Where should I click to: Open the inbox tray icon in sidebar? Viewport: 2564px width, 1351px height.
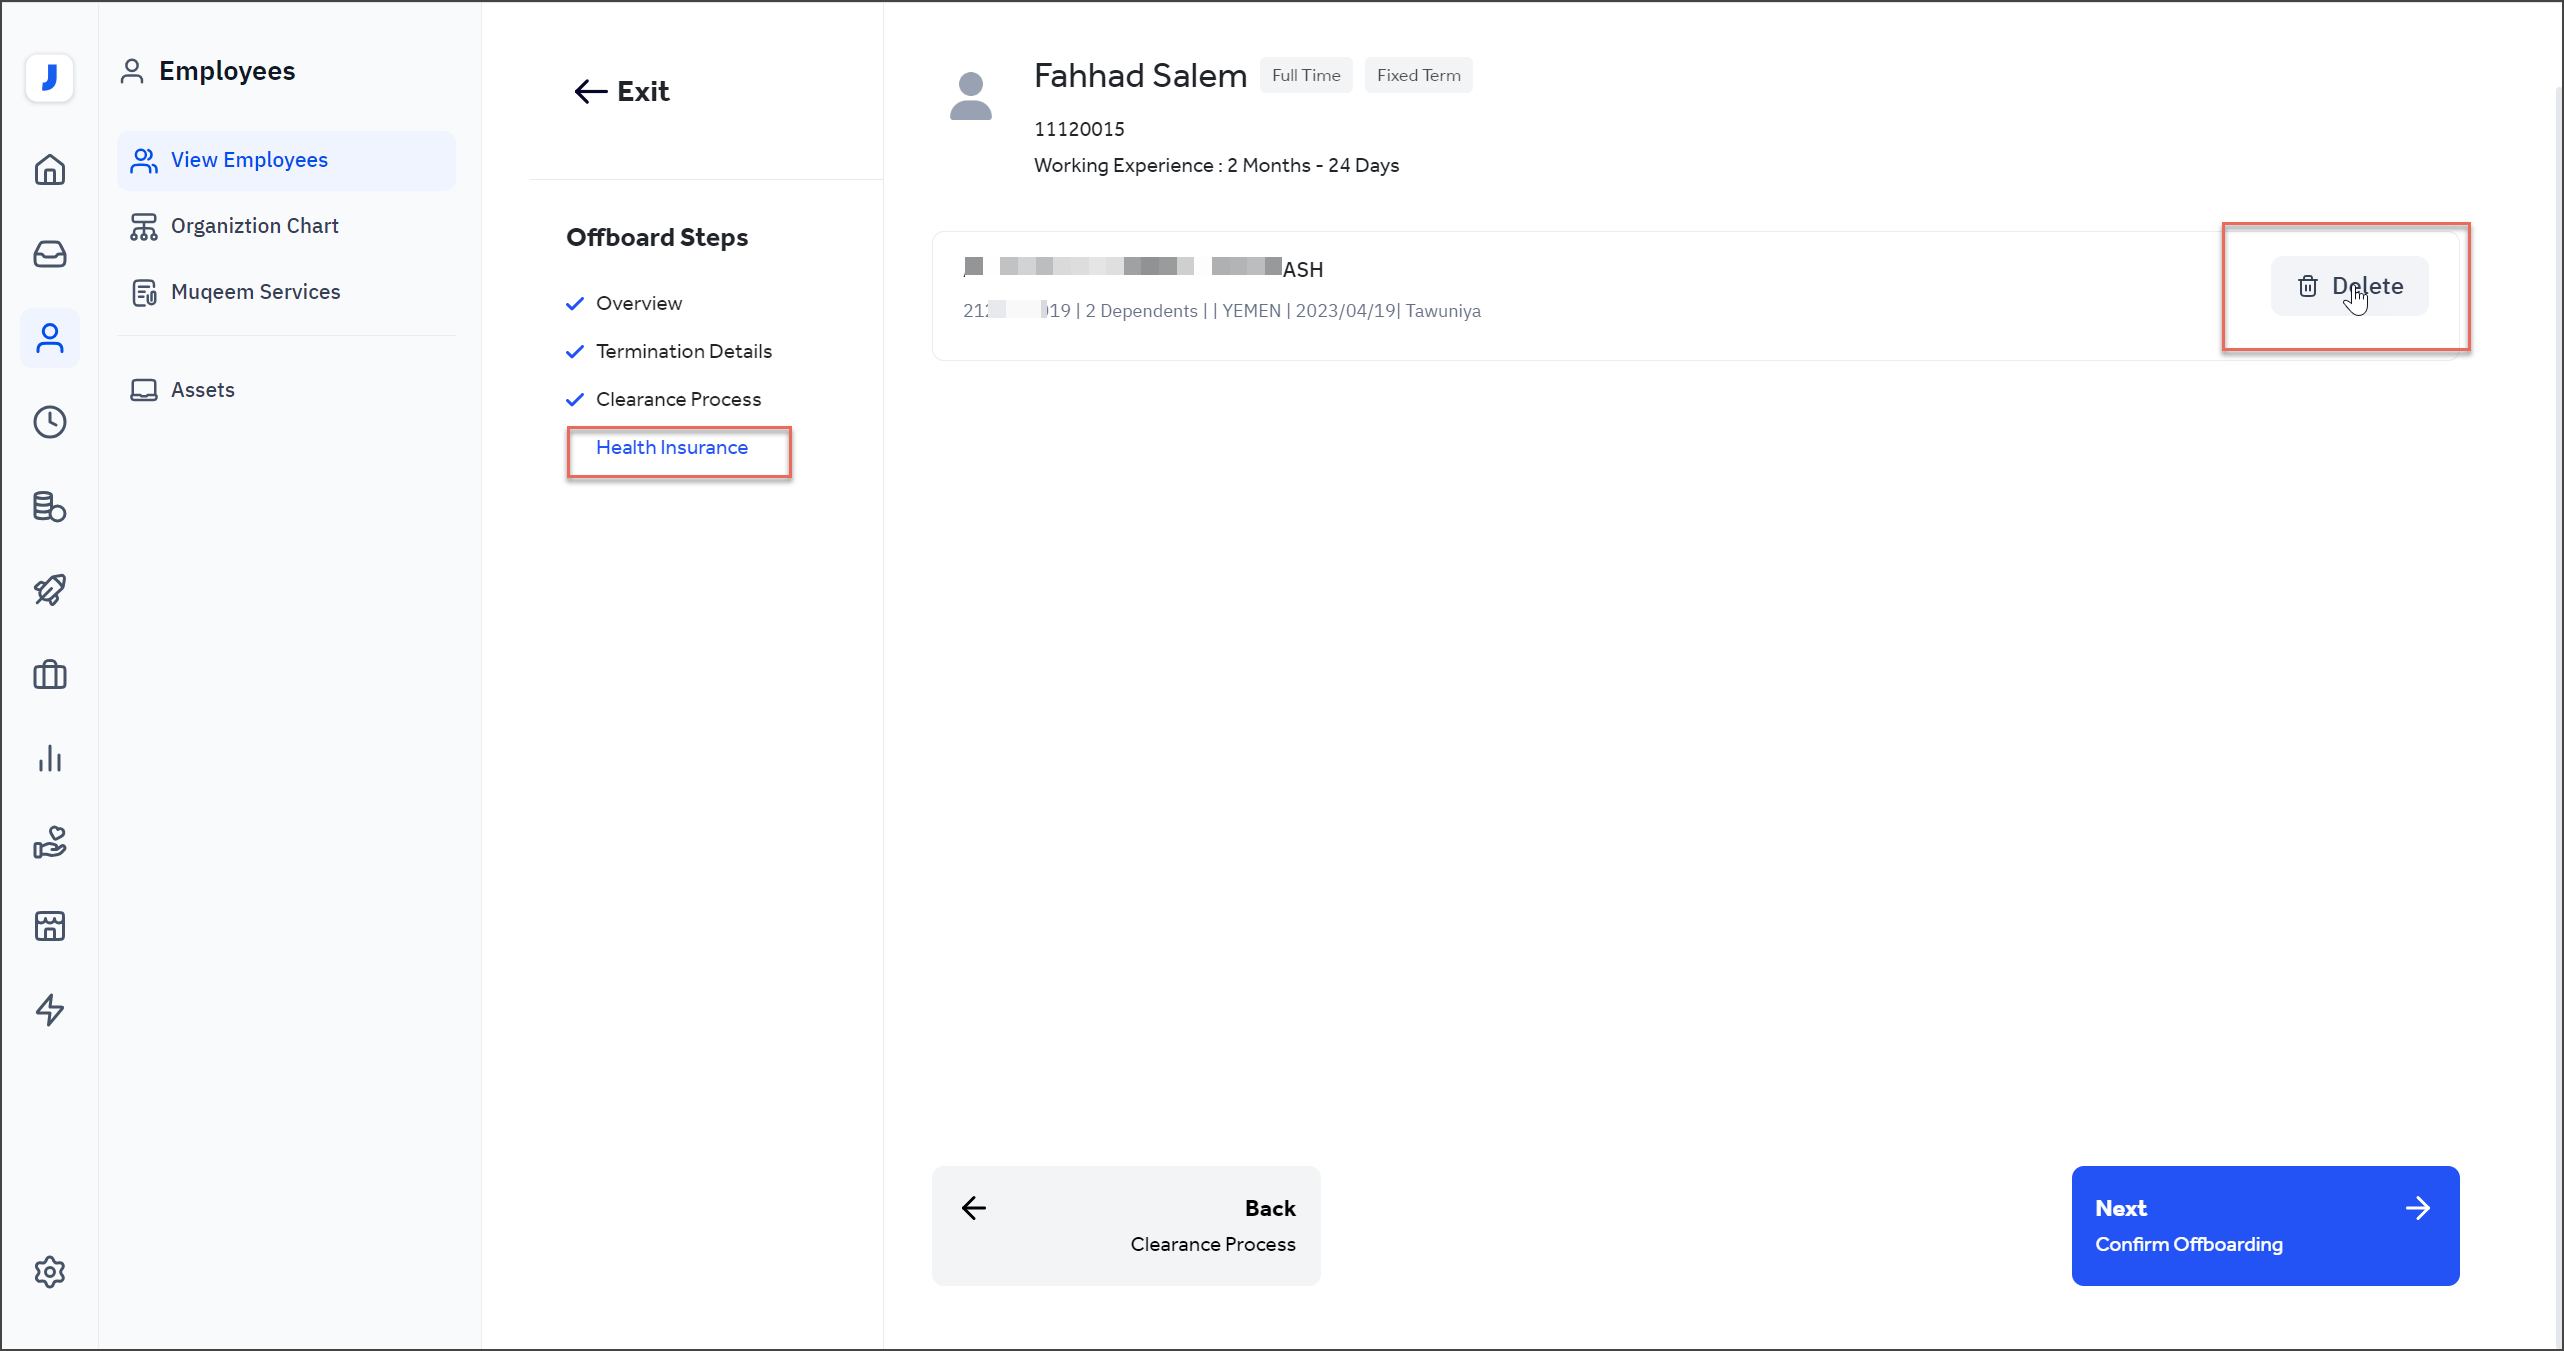click(49, 254)
